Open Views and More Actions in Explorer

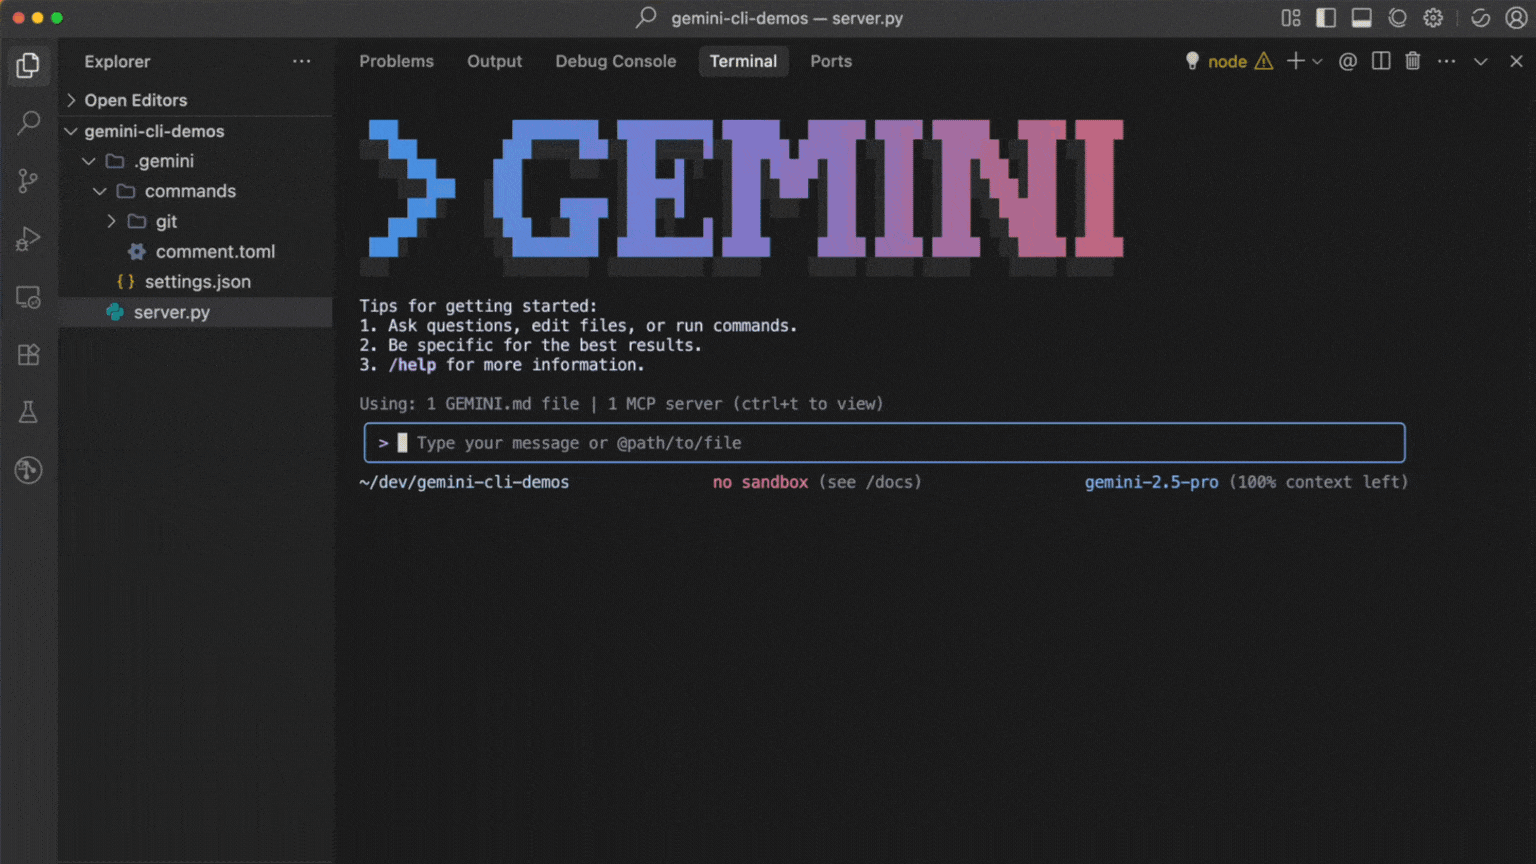click(x=302, y=61)
